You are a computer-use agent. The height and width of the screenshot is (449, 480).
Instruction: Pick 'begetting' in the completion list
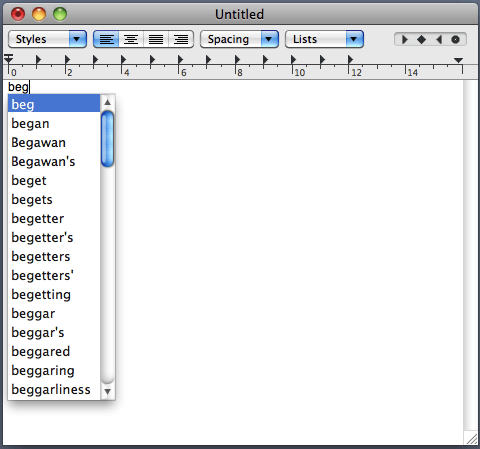54,294
